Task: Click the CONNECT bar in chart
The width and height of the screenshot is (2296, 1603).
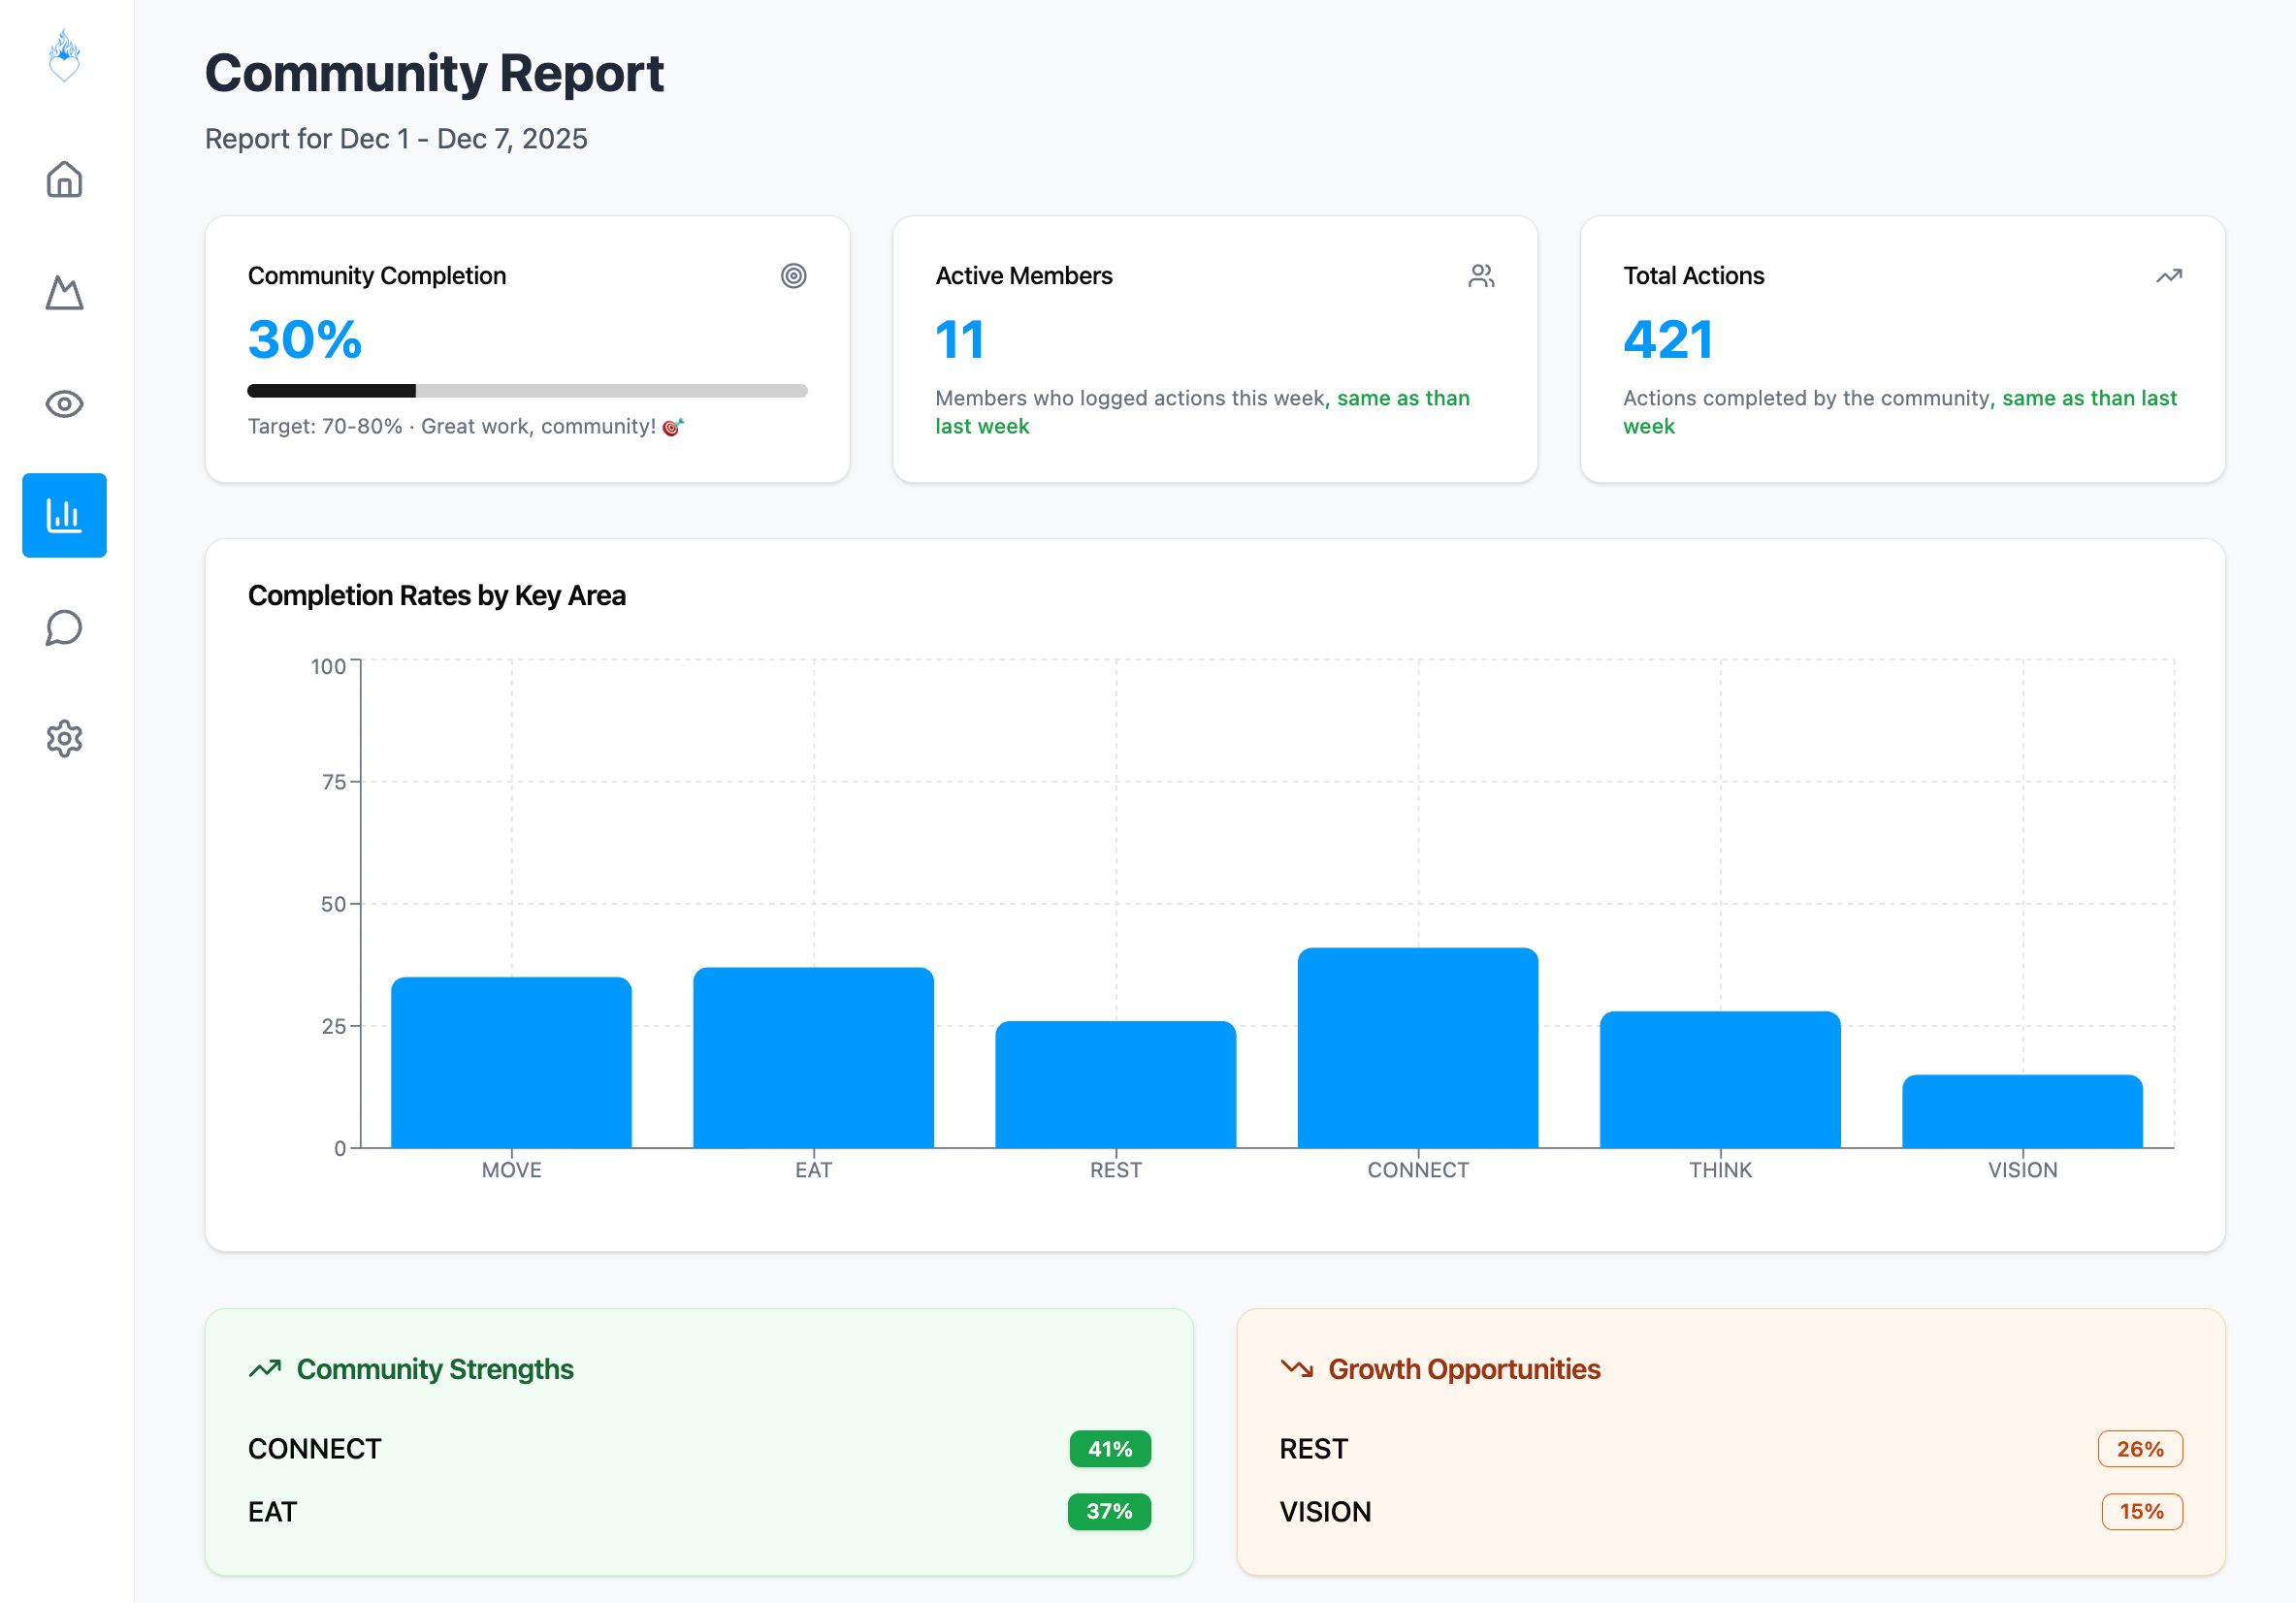Action: 1417,1048
